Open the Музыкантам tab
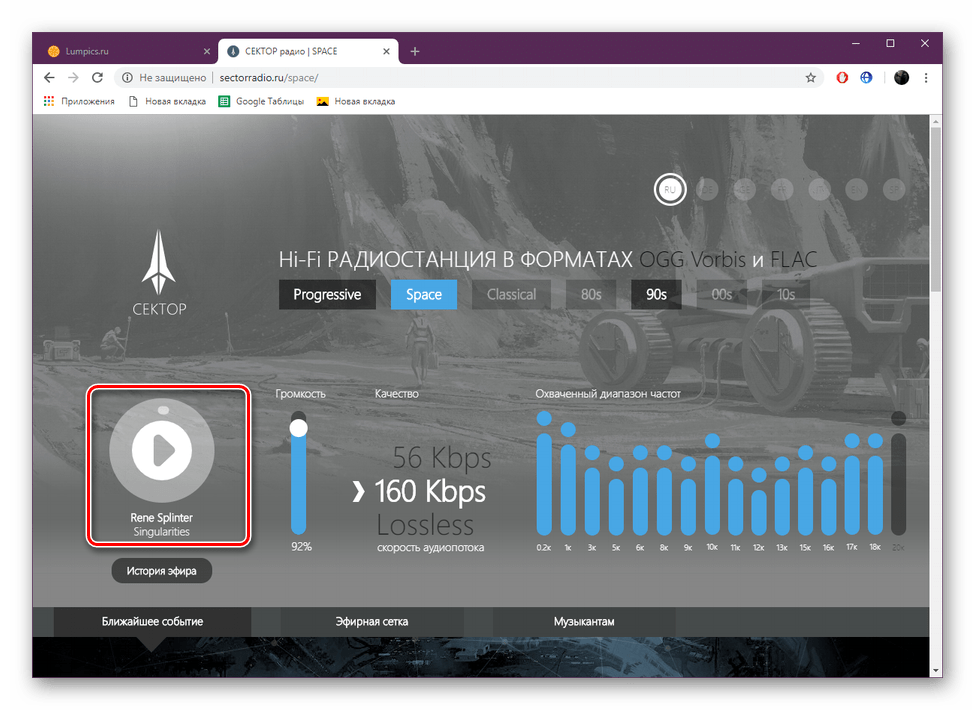975x710 pixels. (584, 622)
